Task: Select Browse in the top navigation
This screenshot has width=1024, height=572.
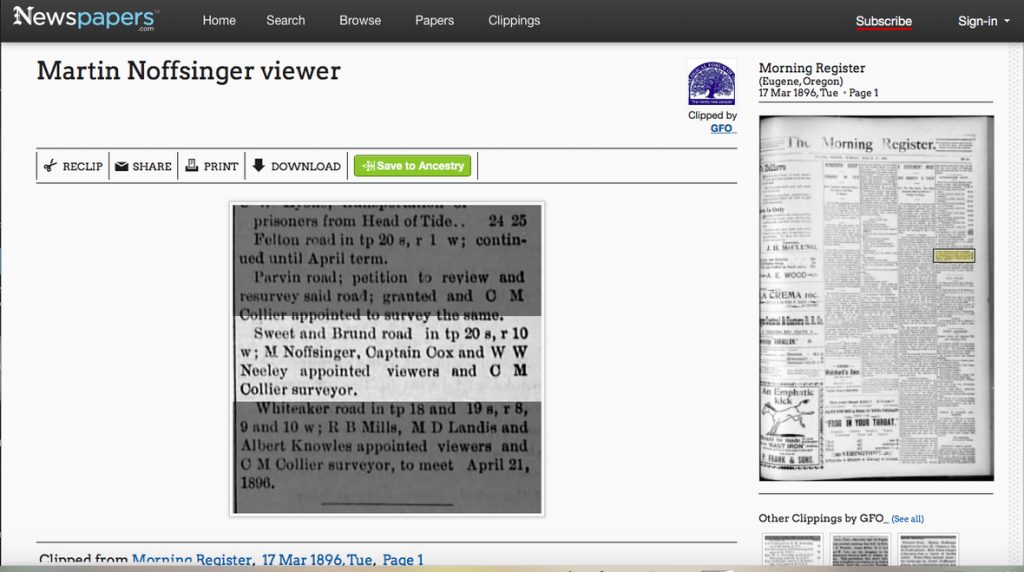Action: [360, 21]
